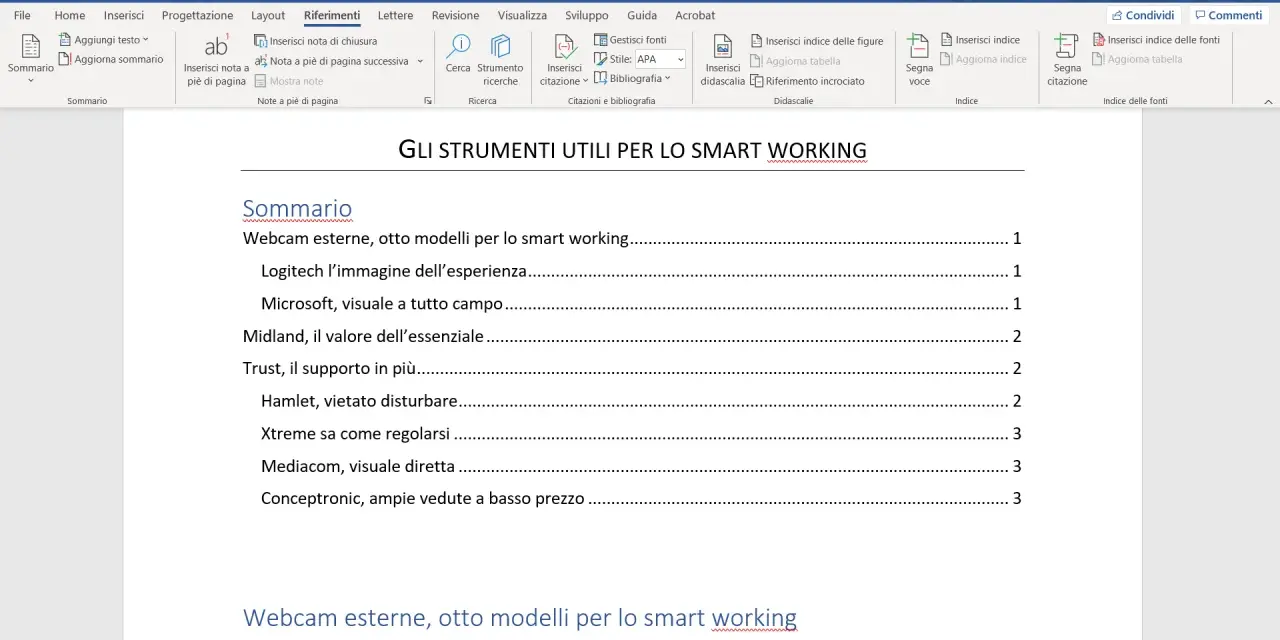This screenshot has height=640, width=1280.
Task: Click TOC entry Midland, il valore dell'essenziale
Action: point(632,336)
